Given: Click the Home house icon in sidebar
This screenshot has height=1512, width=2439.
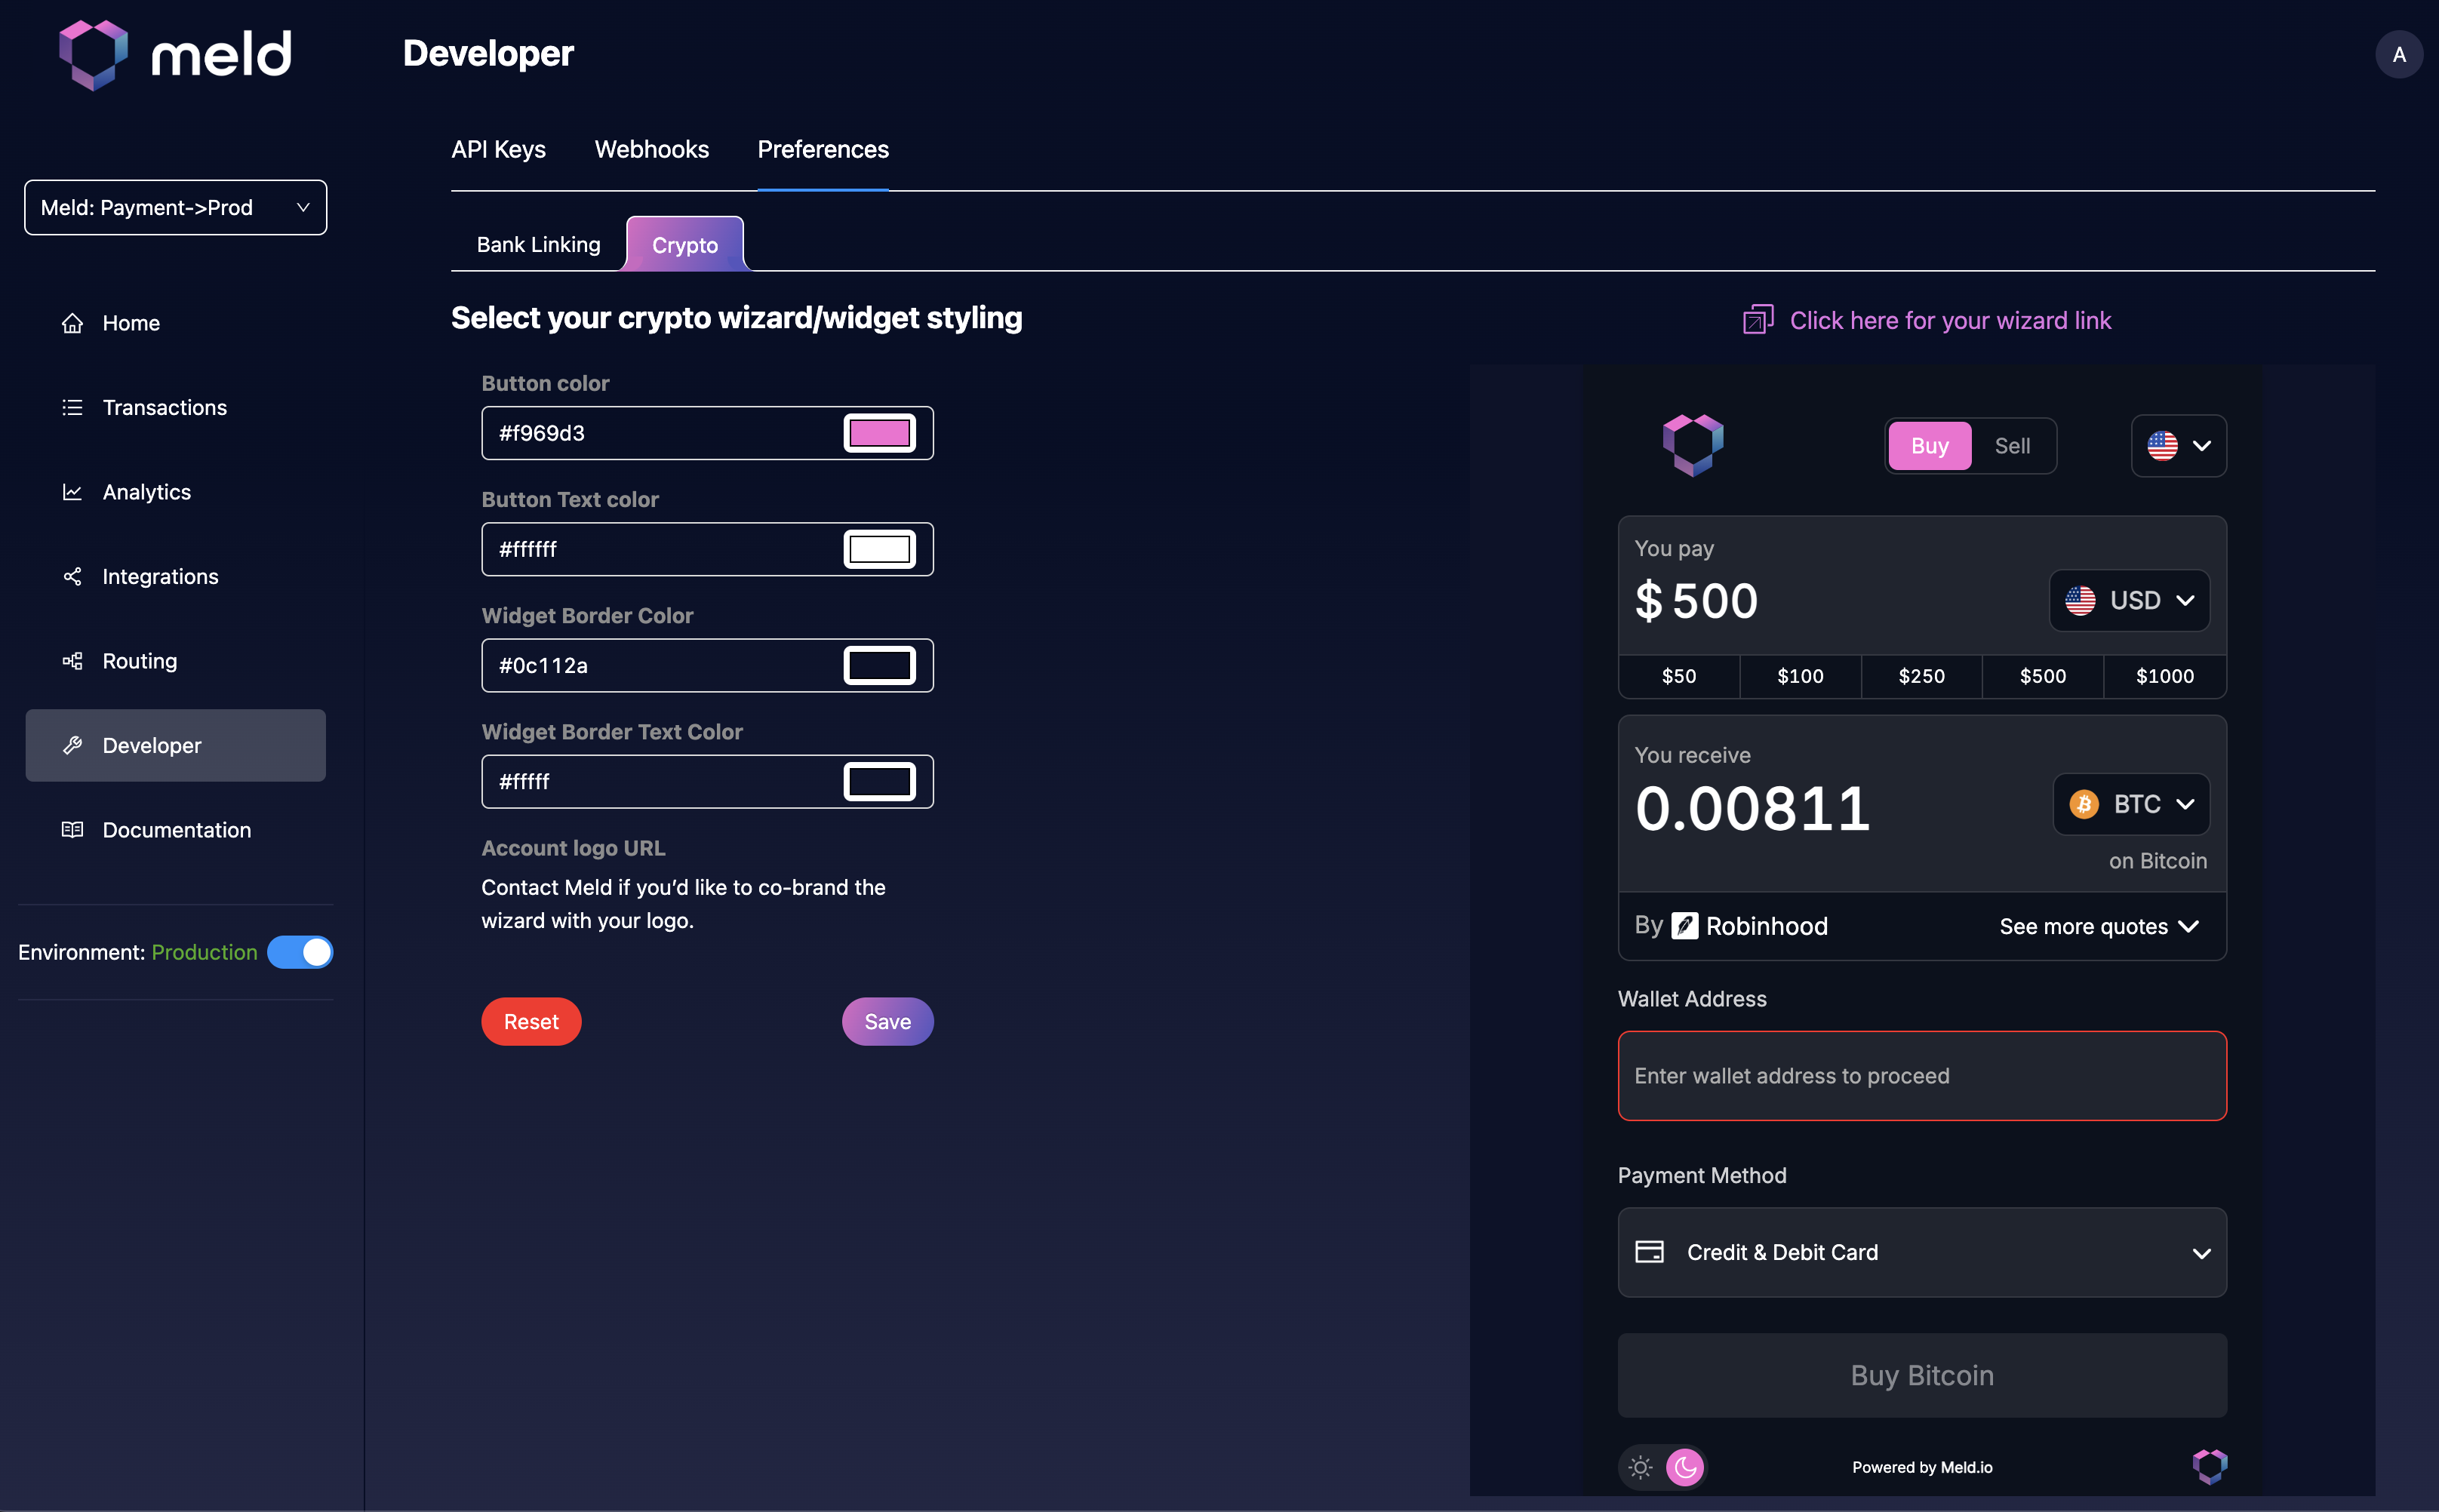Looking at the screenshot, I should pos(72,323).
